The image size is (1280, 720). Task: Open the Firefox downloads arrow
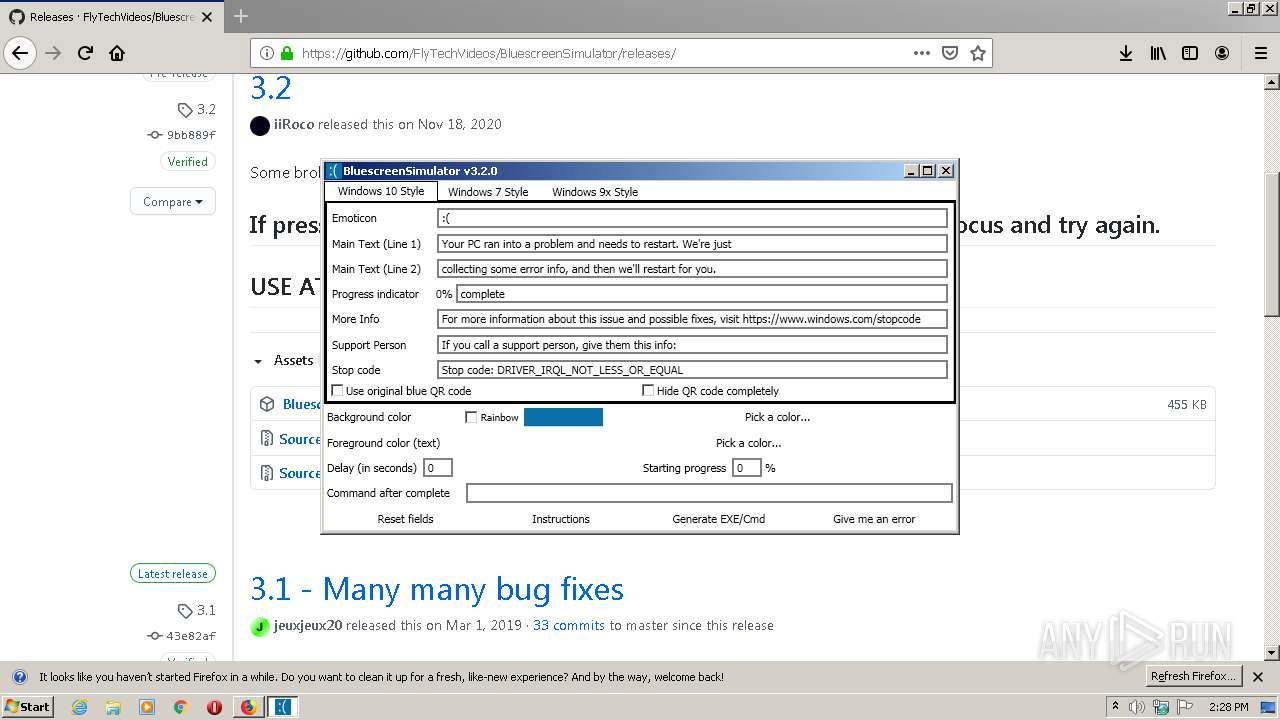1126,53
